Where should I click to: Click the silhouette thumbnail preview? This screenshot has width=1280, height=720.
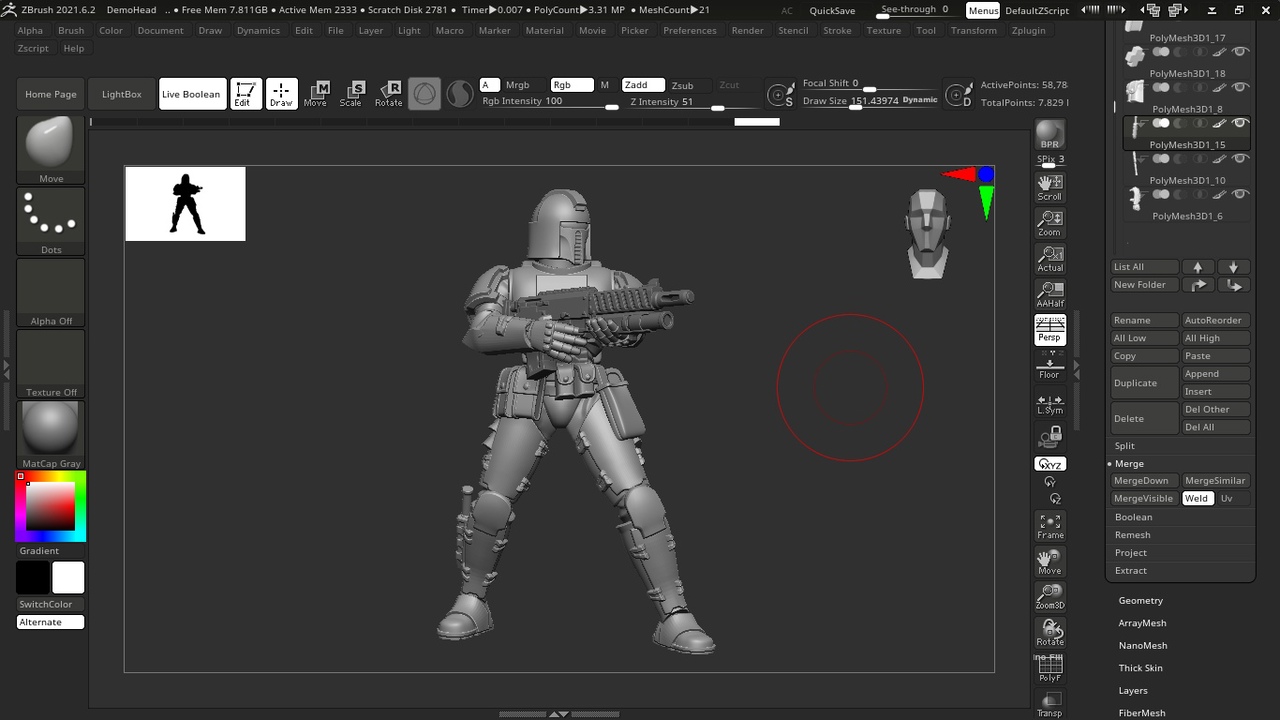(x=185, y=204)
